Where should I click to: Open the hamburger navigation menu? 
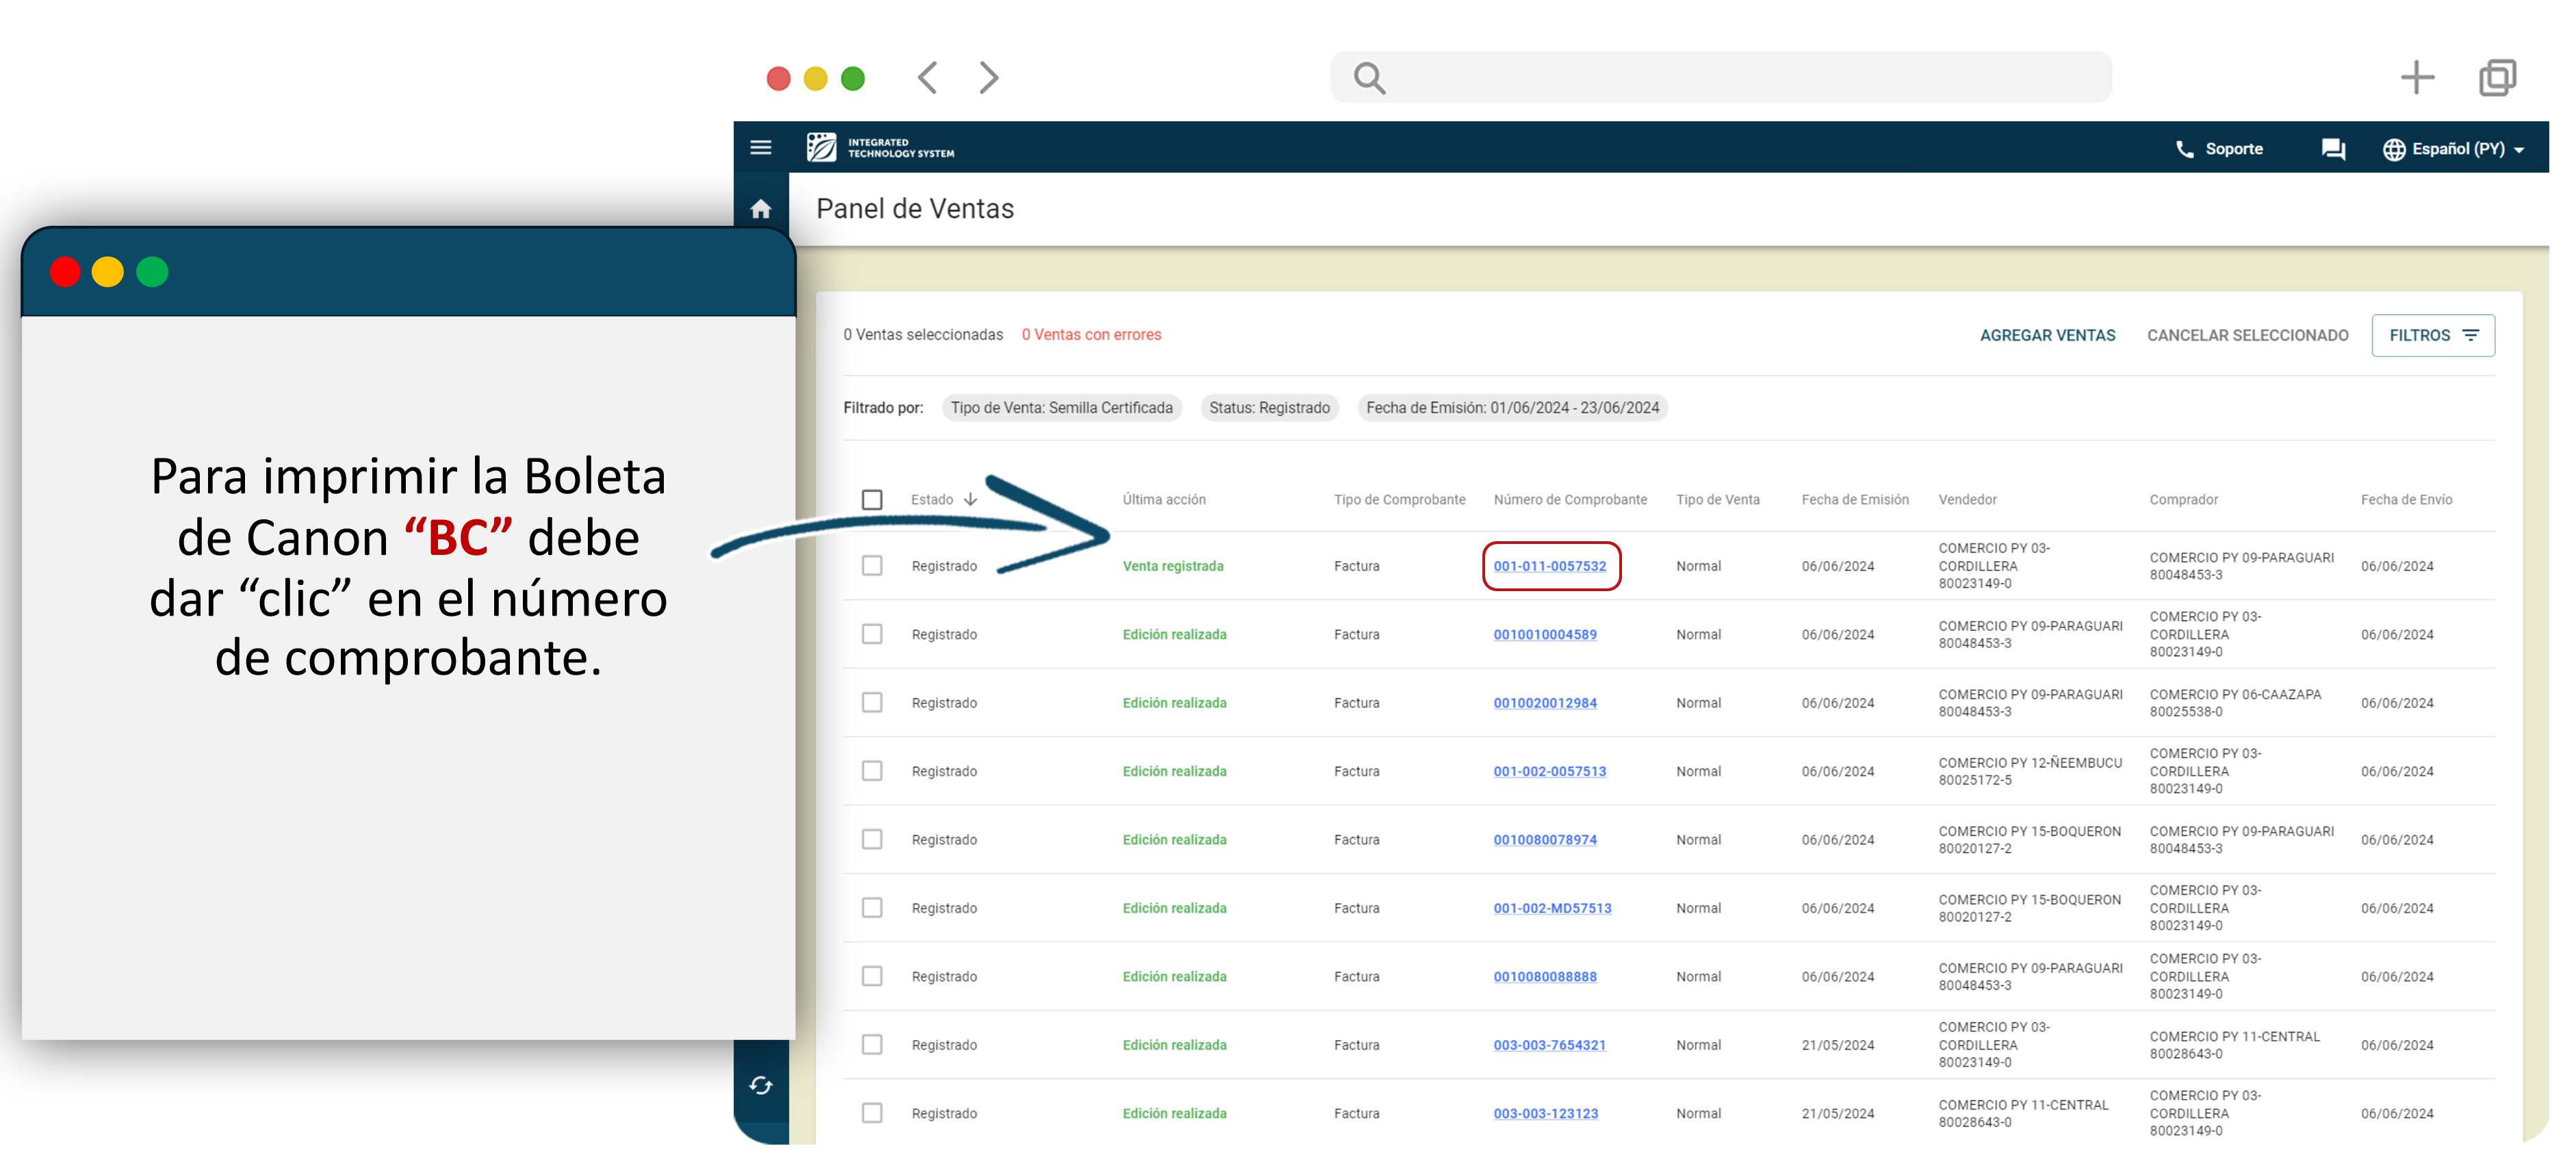click(760, 148)
